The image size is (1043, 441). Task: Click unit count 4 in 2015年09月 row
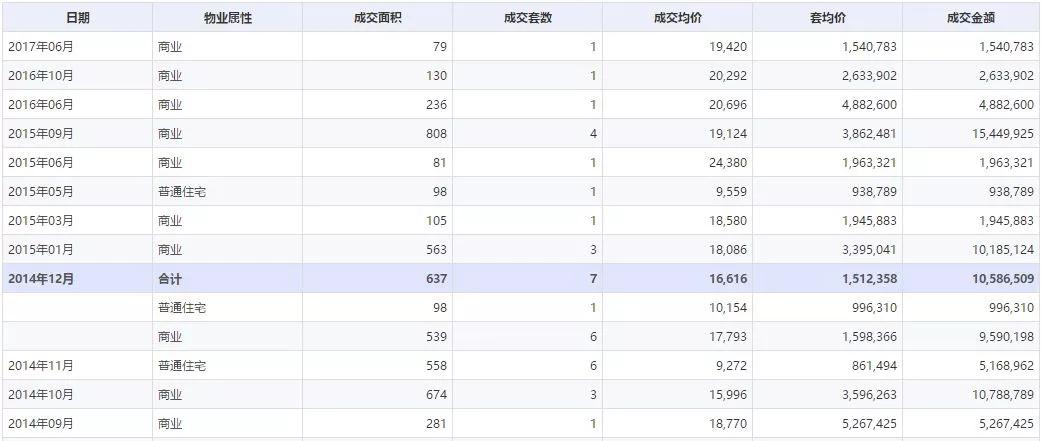coord(593,134)
